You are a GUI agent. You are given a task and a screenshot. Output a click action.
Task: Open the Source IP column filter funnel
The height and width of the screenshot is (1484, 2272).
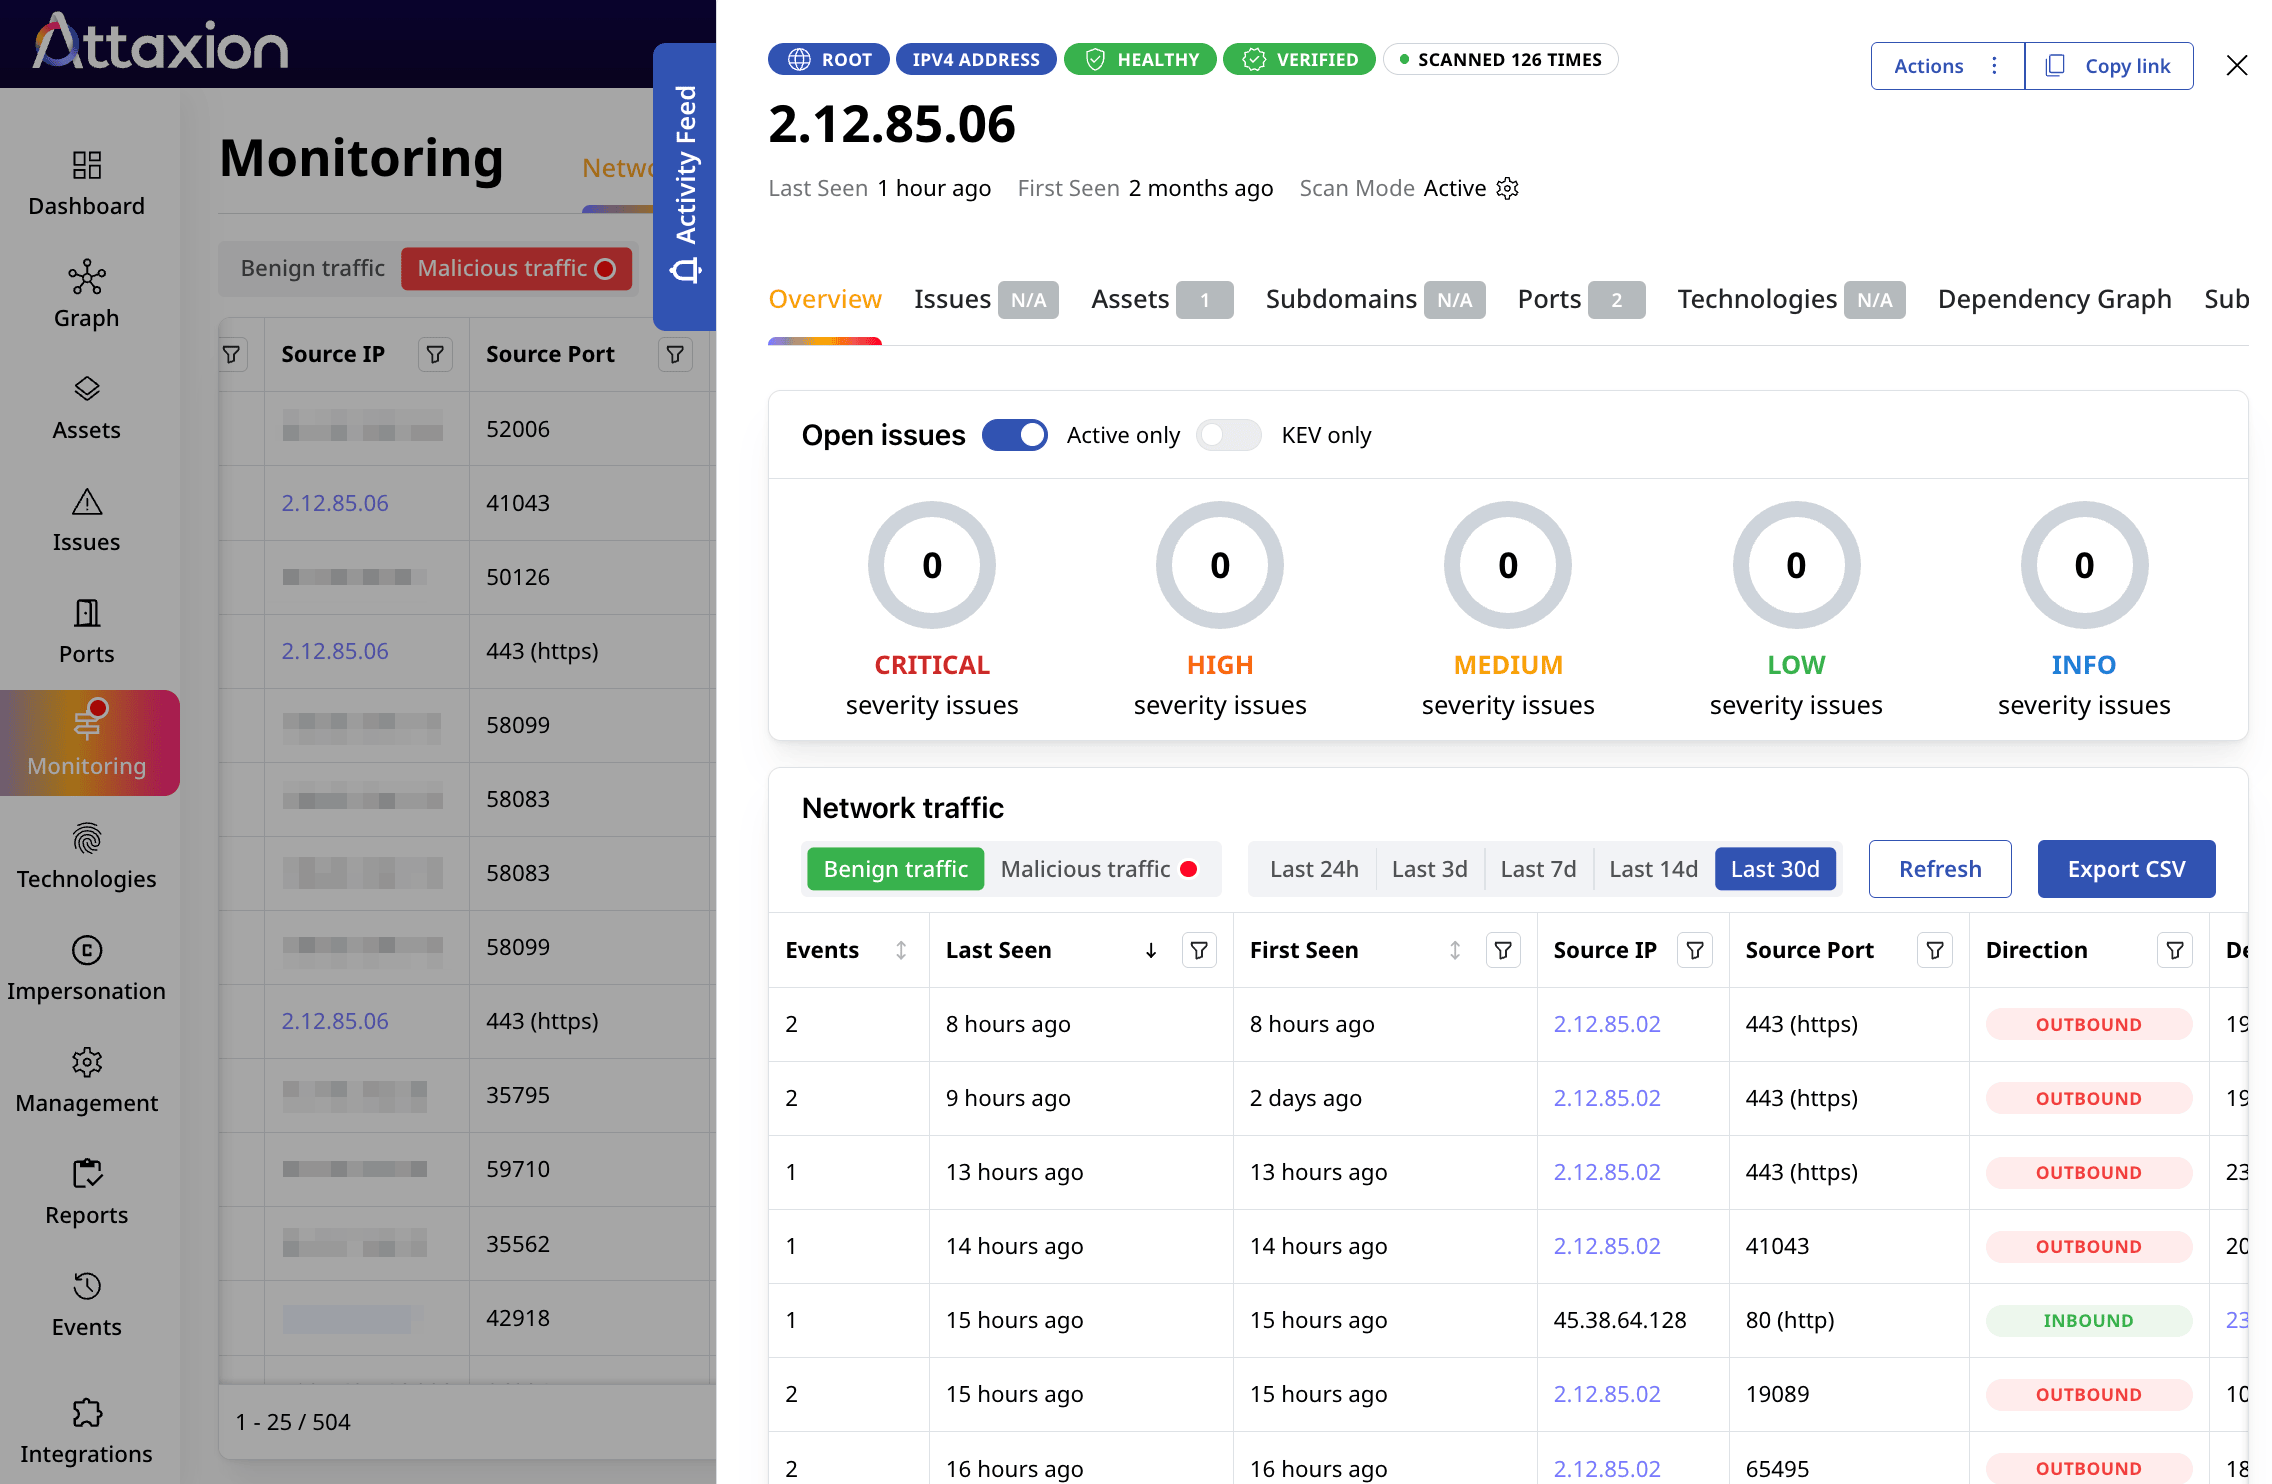click(x=1694, y=950)
